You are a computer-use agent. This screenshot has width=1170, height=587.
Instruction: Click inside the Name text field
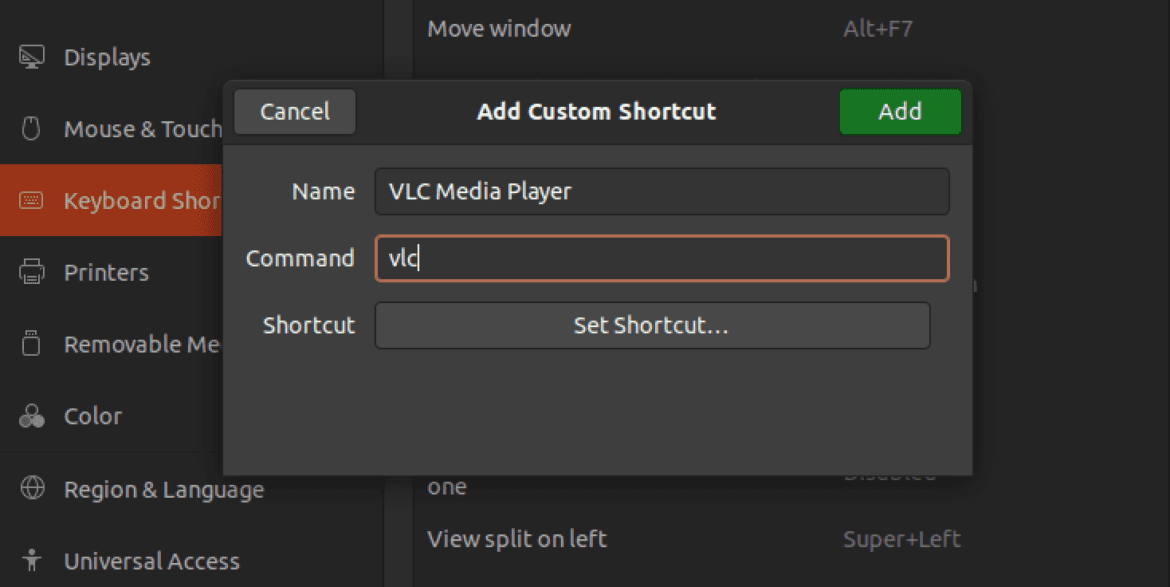[x=661, y=191]
